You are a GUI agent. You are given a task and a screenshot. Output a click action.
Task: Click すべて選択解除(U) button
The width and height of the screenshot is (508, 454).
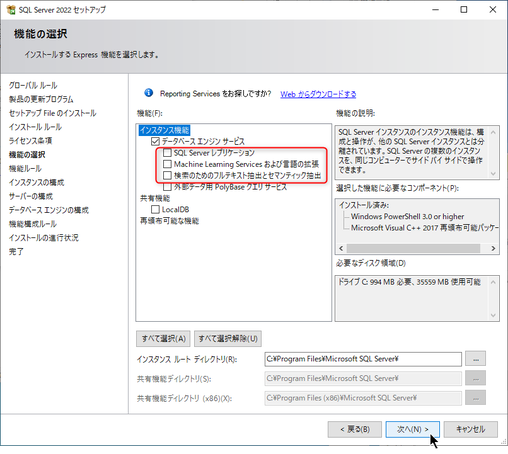(x=228, y=339)
